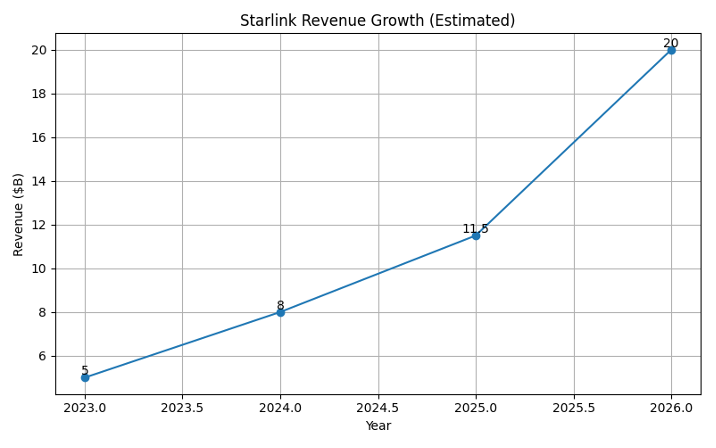Click the '18' y-axis tick label
The image size is (716, 448).
pos(40,94)
